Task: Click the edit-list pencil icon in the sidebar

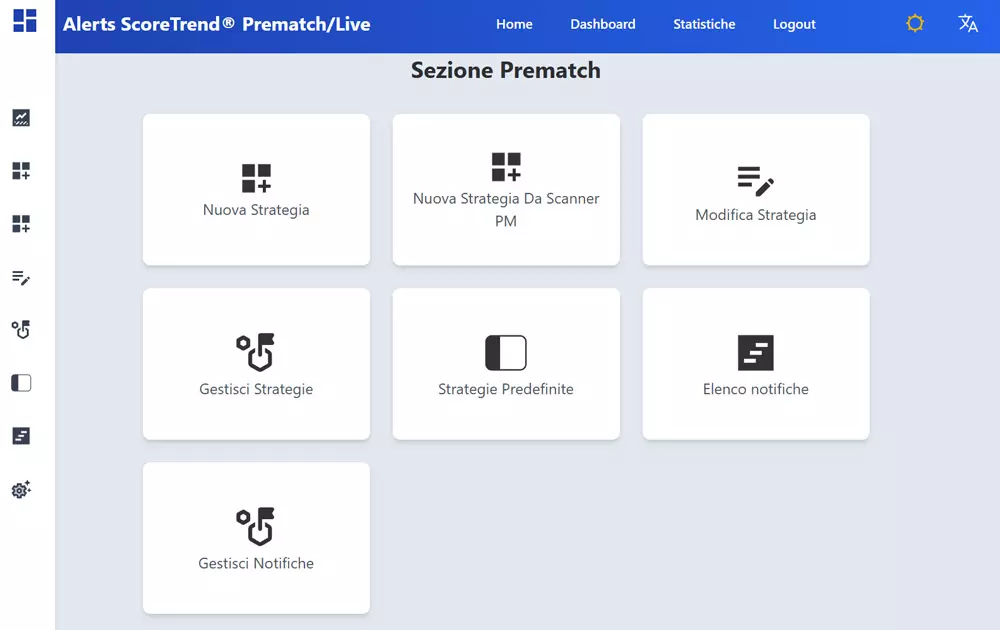Action: click(21, 278)
